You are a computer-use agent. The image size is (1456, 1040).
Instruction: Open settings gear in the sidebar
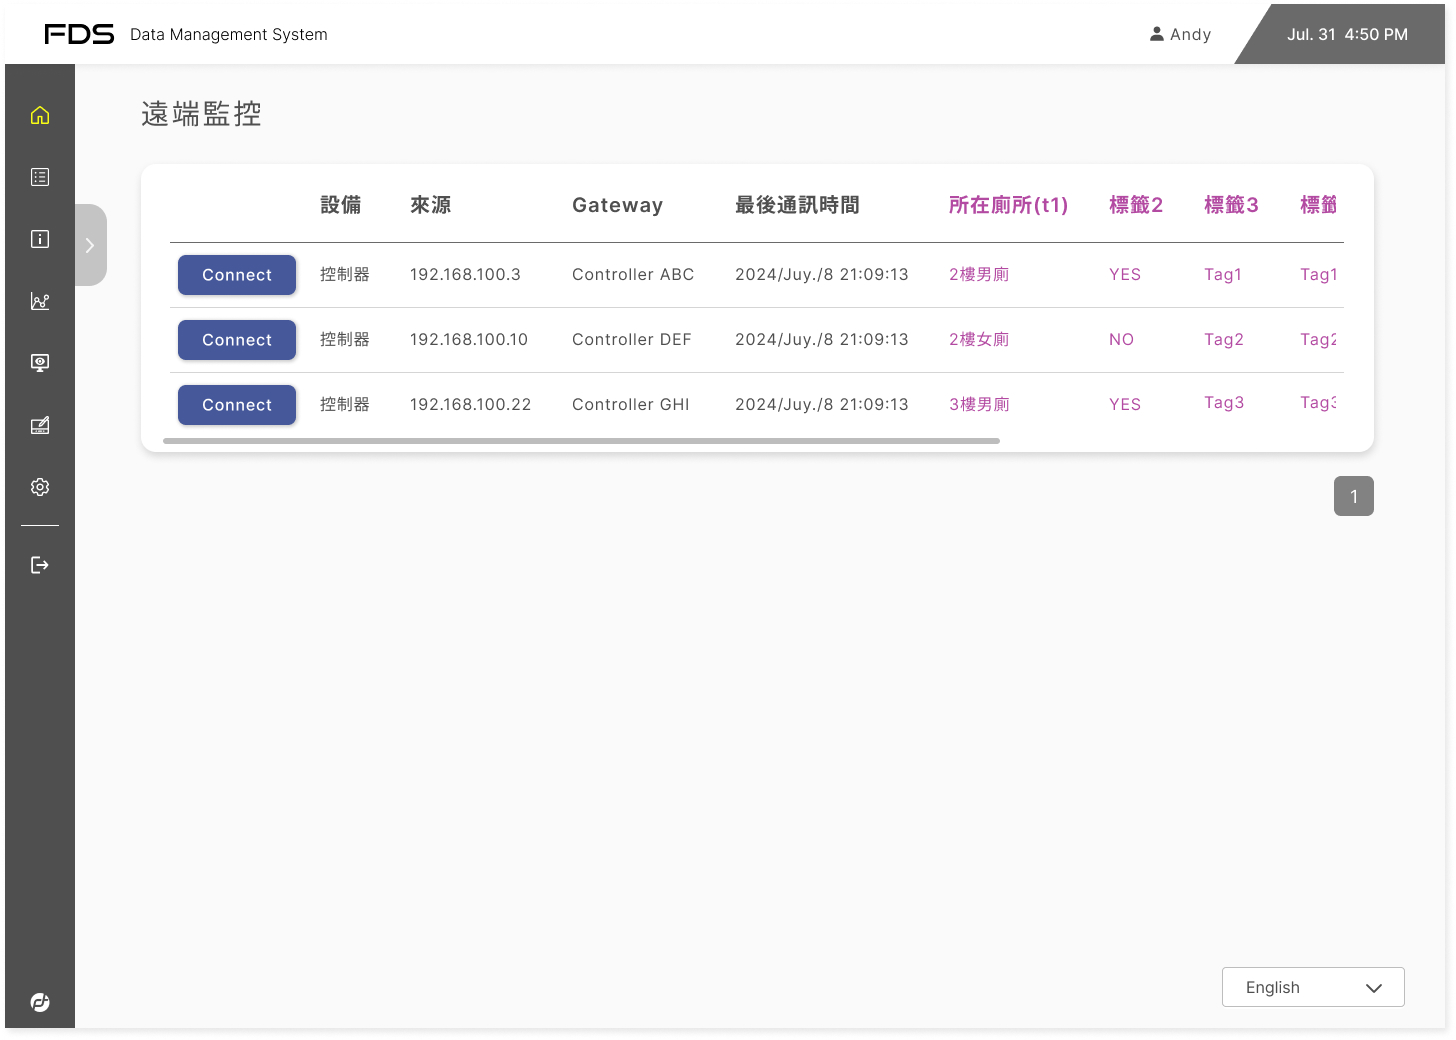click(40, 487)
